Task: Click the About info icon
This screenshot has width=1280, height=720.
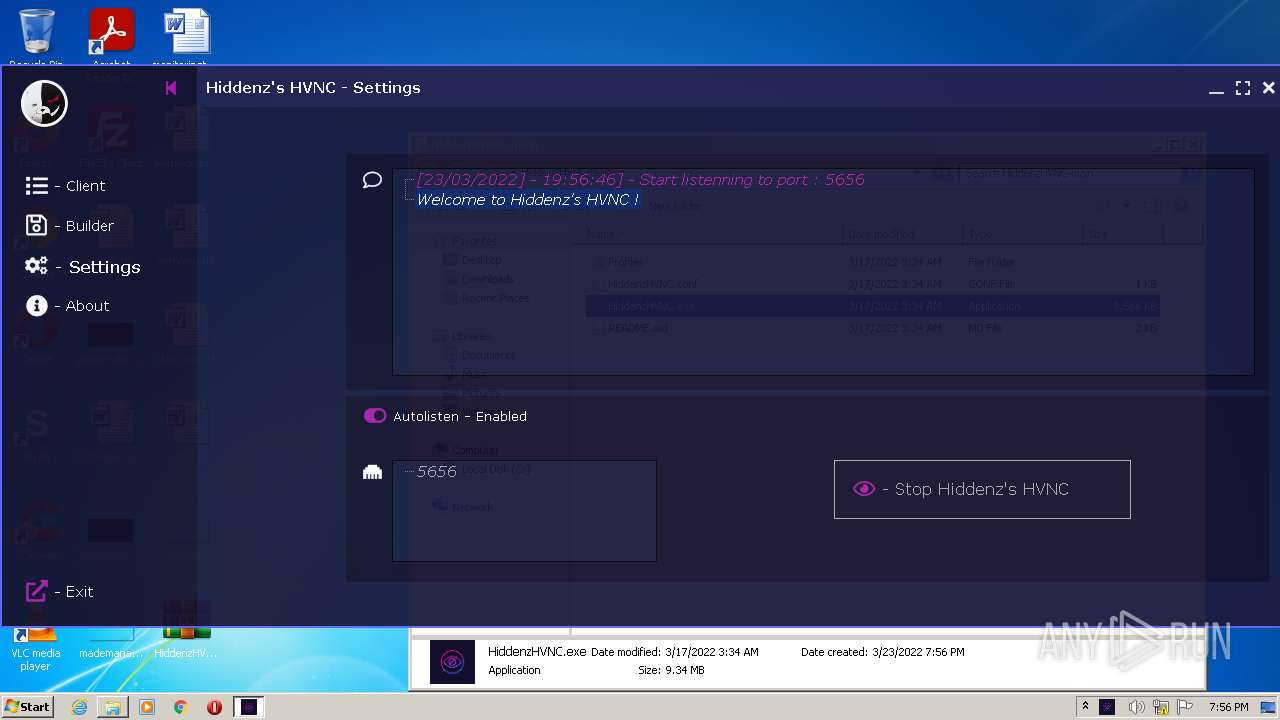Action: point(37,306)
